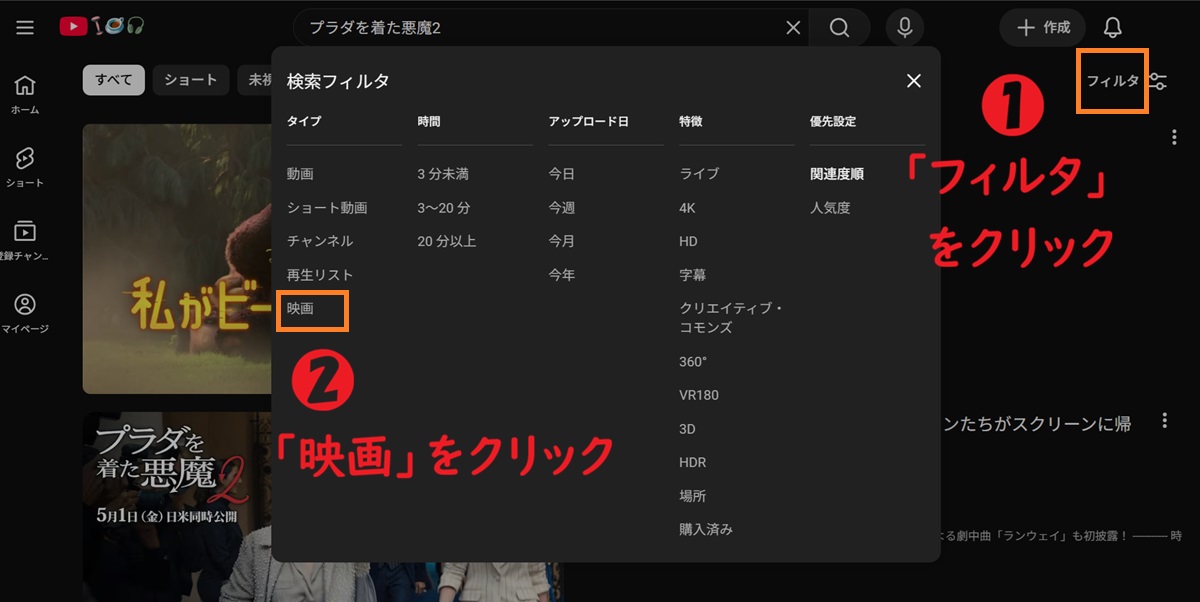The height and width of the screenshot is (602, 1200).
Task: Sort results by 関連度順
Action: 837,174
